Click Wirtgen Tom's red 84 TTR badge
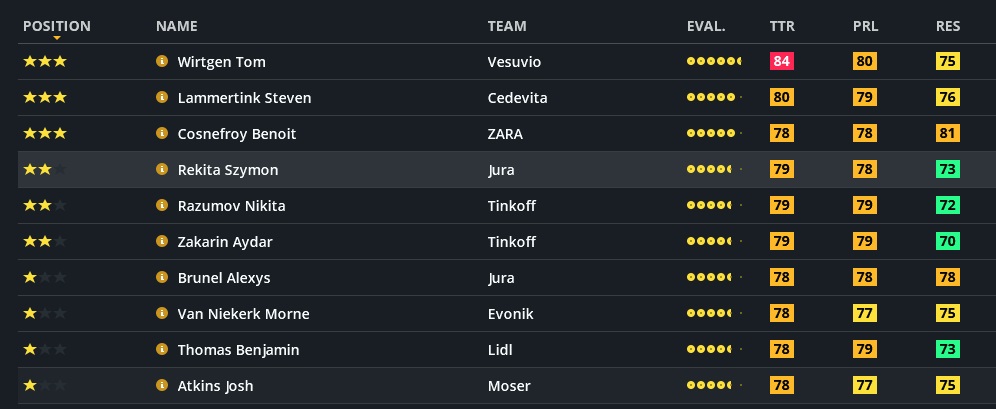 [782, 62]
